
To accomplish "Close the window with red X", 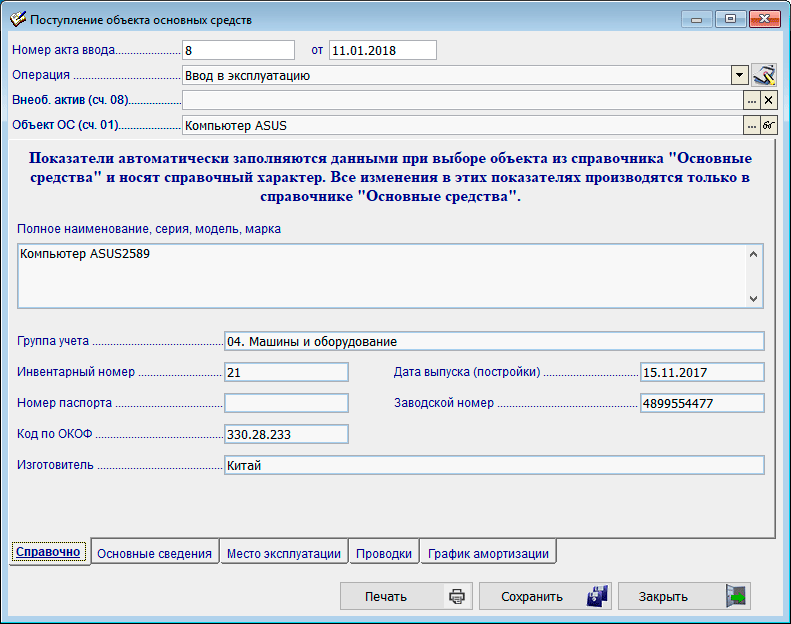I will [764, 19].
